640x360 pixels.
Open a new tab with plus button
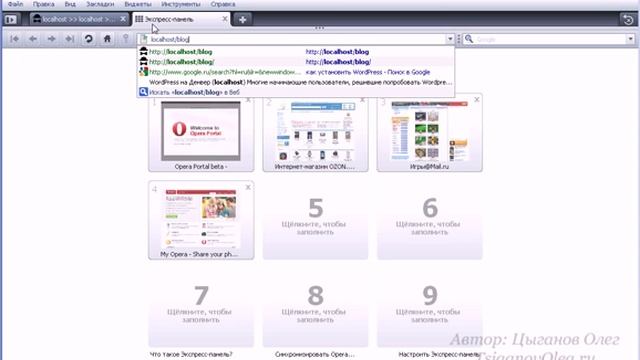coord(242,19)
